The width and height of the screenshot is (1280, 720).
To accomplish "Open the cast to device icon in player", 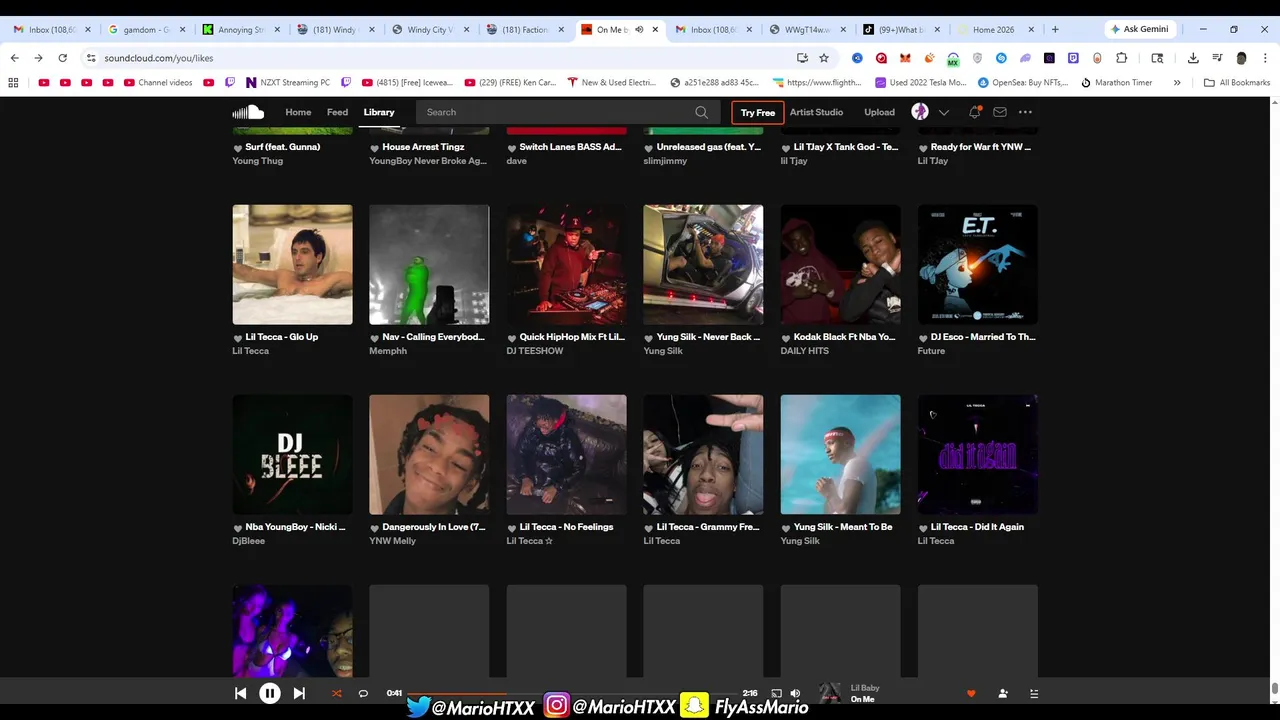I will [776, 693].
